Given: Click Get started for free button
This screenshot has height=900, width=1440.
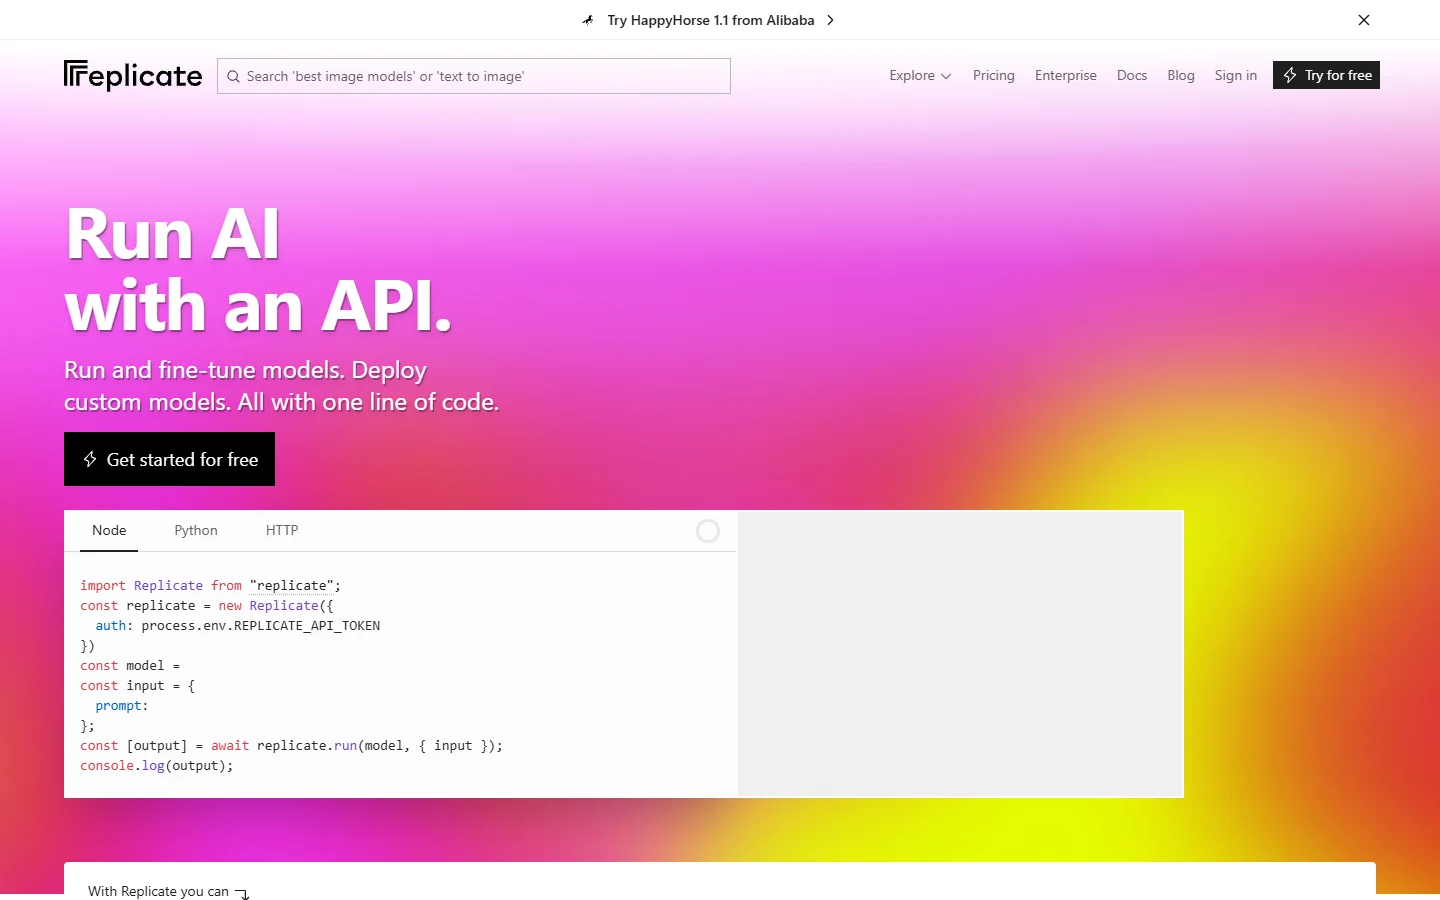Looking at the screenshot, I should pos(169,459).
